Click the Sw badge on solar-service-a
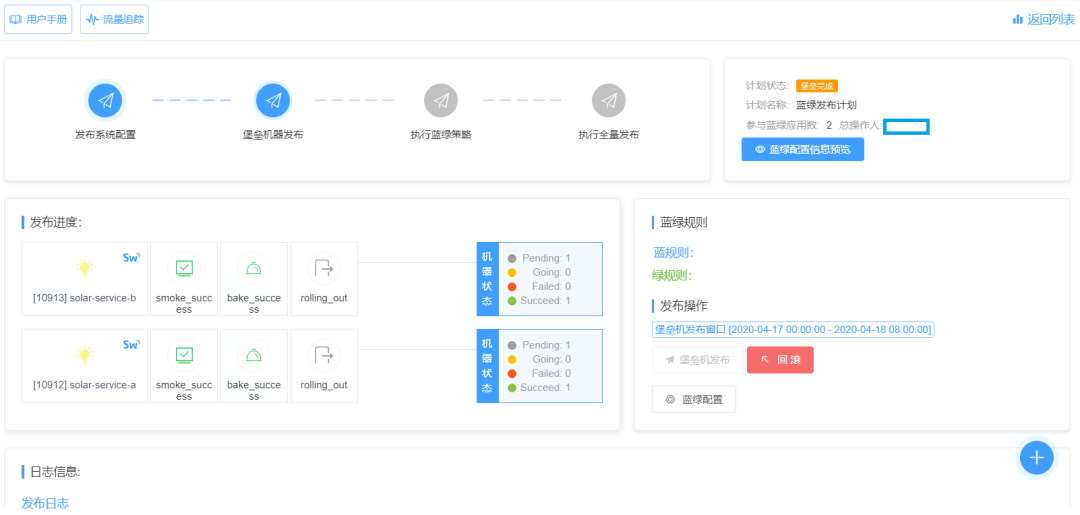 [x=131, y=344]
